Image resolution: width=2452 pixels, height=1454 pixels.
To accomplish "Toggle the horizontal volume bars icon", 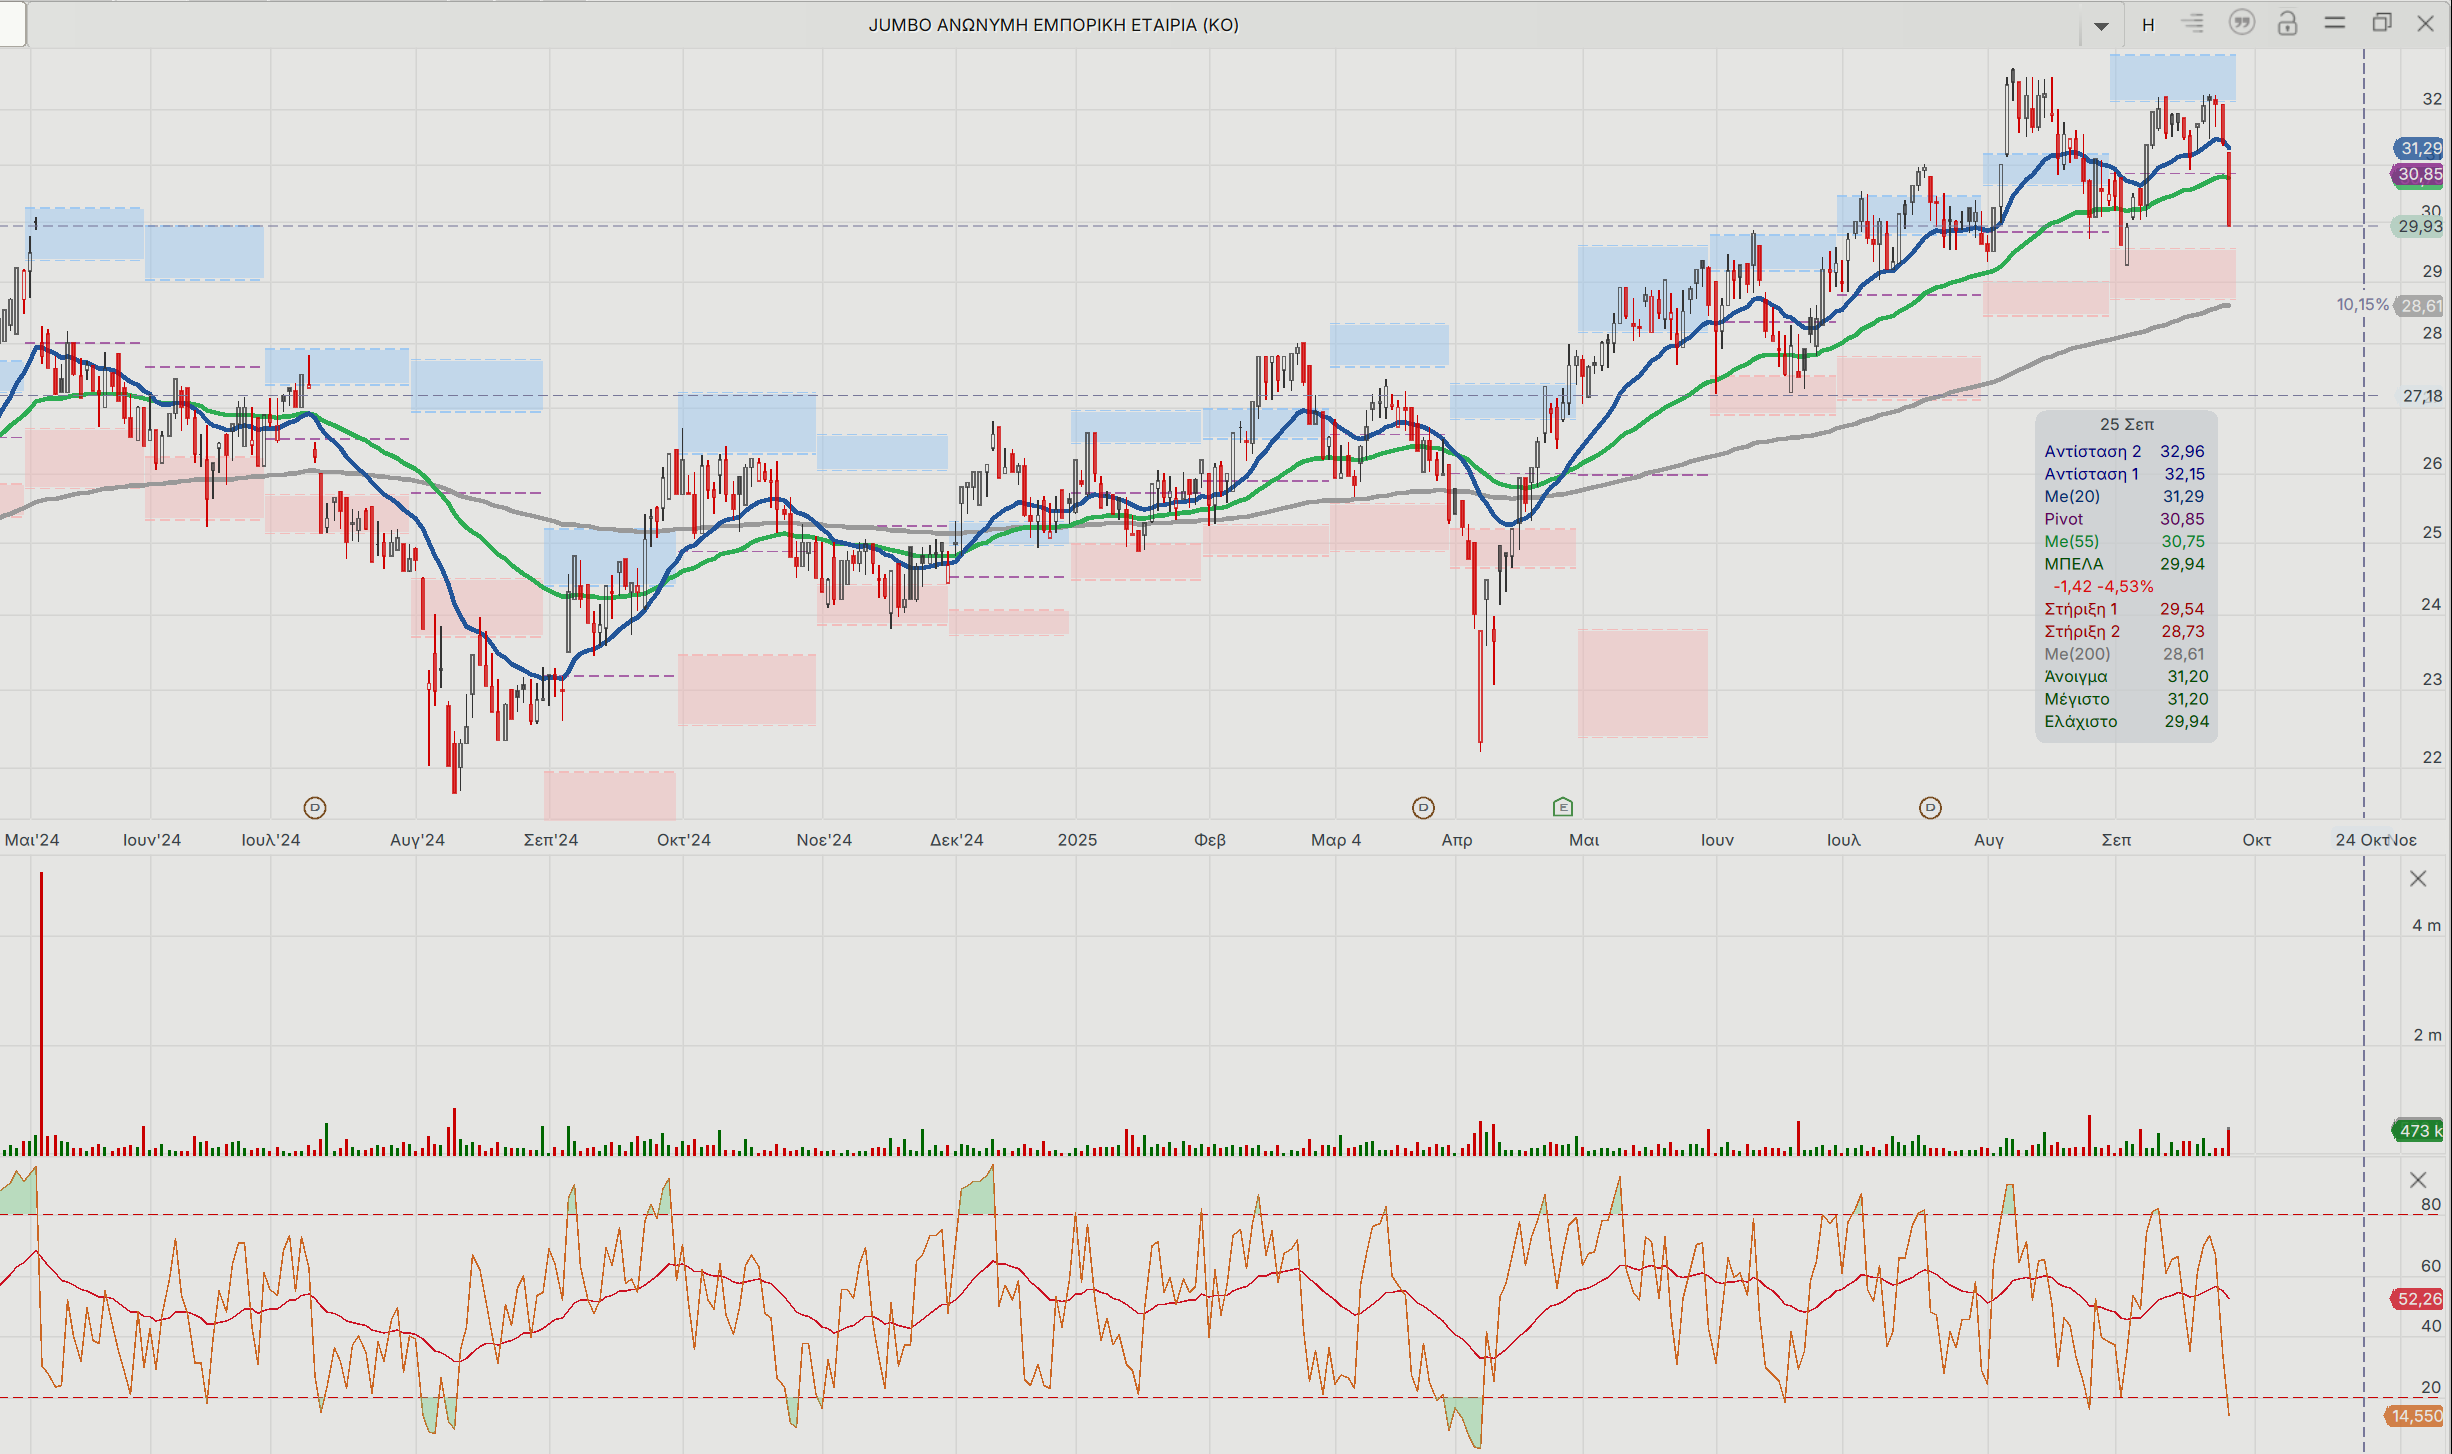I will click(2193, 23).
